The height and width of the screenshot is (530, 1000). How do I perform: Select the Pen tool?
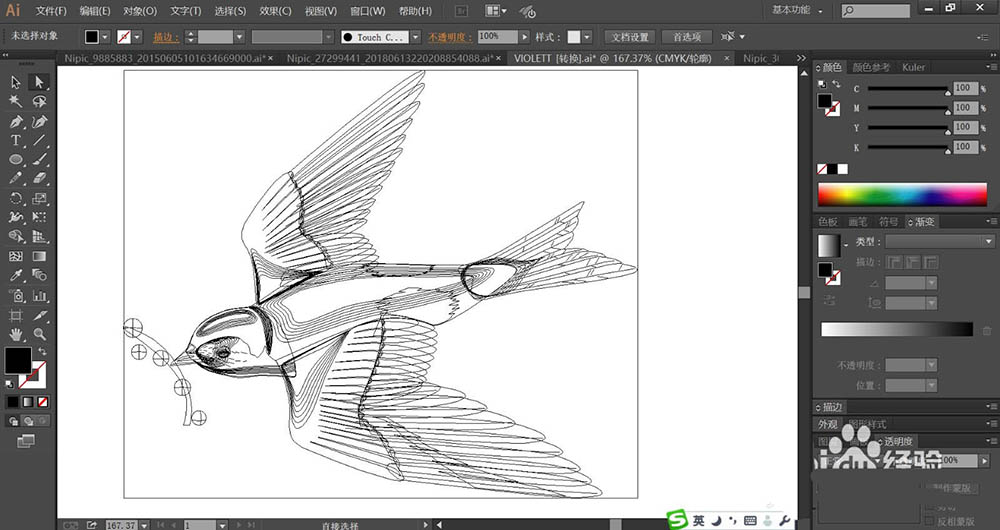tap(16, 121)
